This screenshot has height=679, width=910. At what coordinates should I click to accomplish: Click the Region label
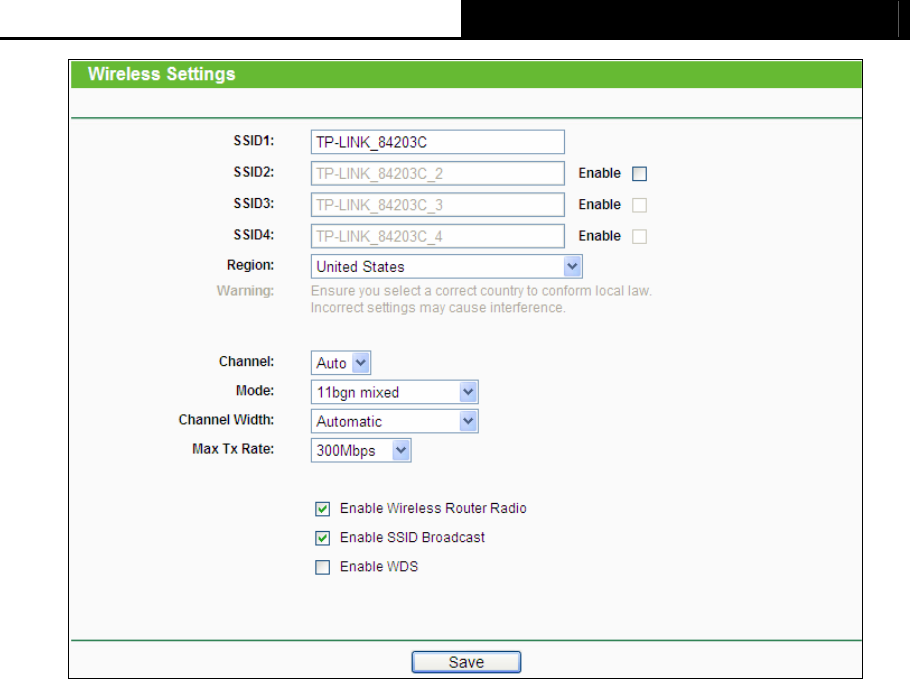(250, 265)
